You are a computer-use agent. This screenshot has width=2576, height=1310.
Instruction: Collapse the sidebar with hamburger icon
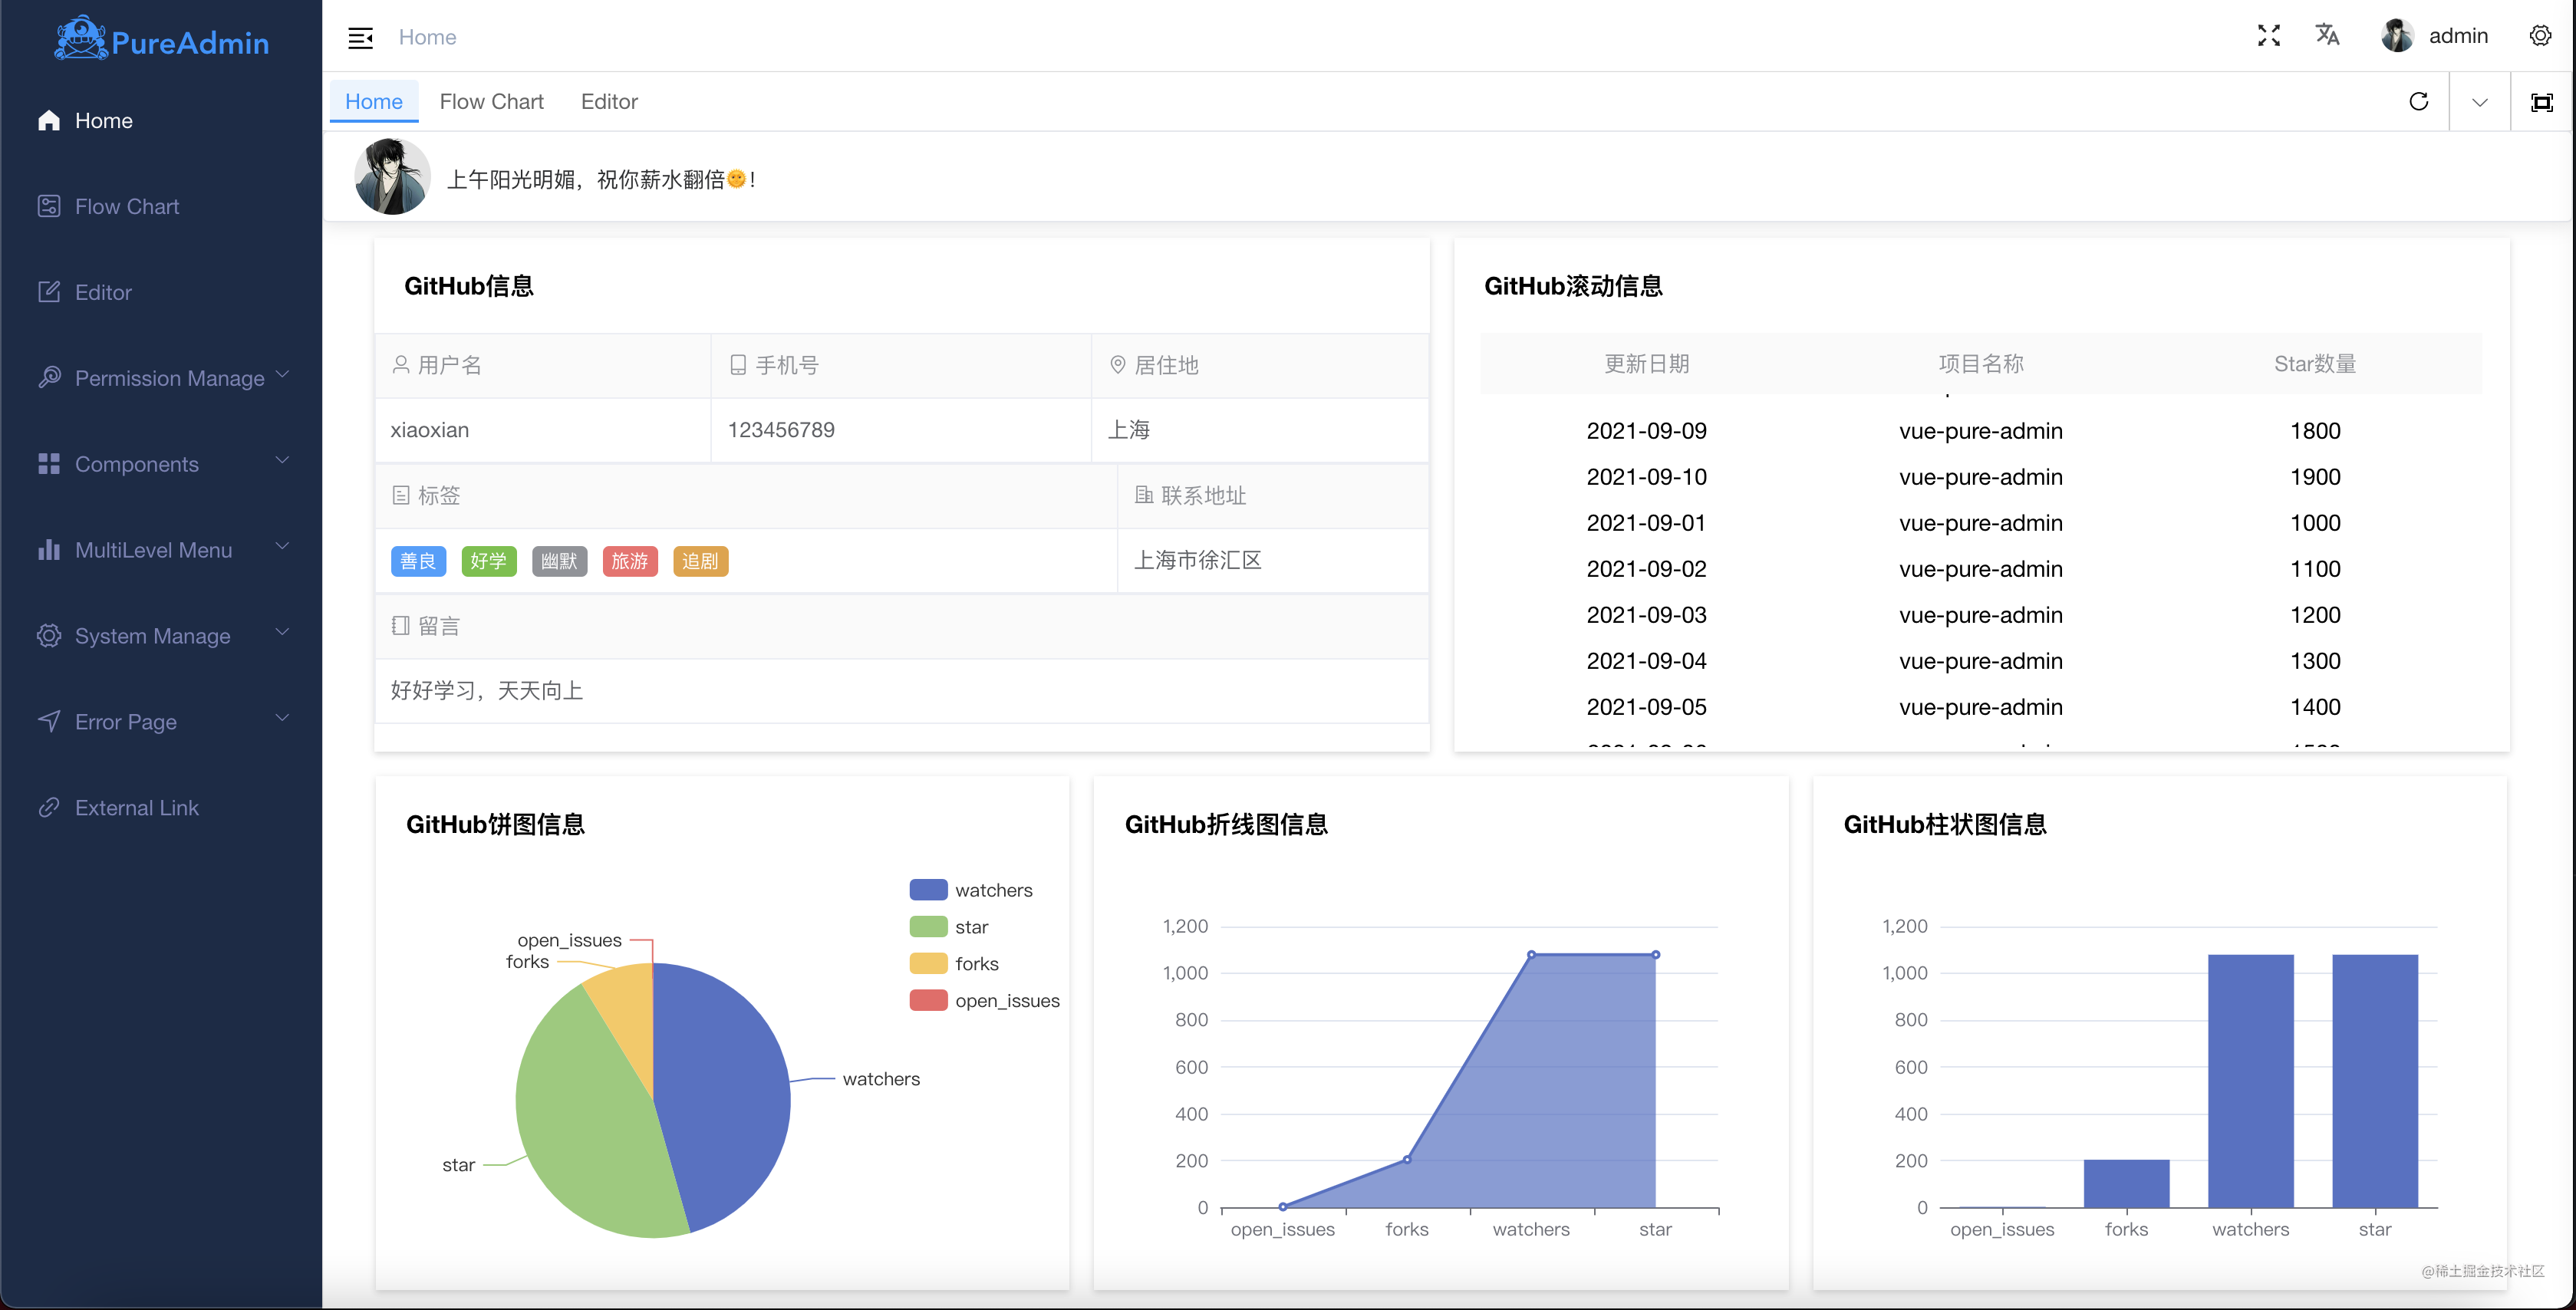(x=360, y=37)
